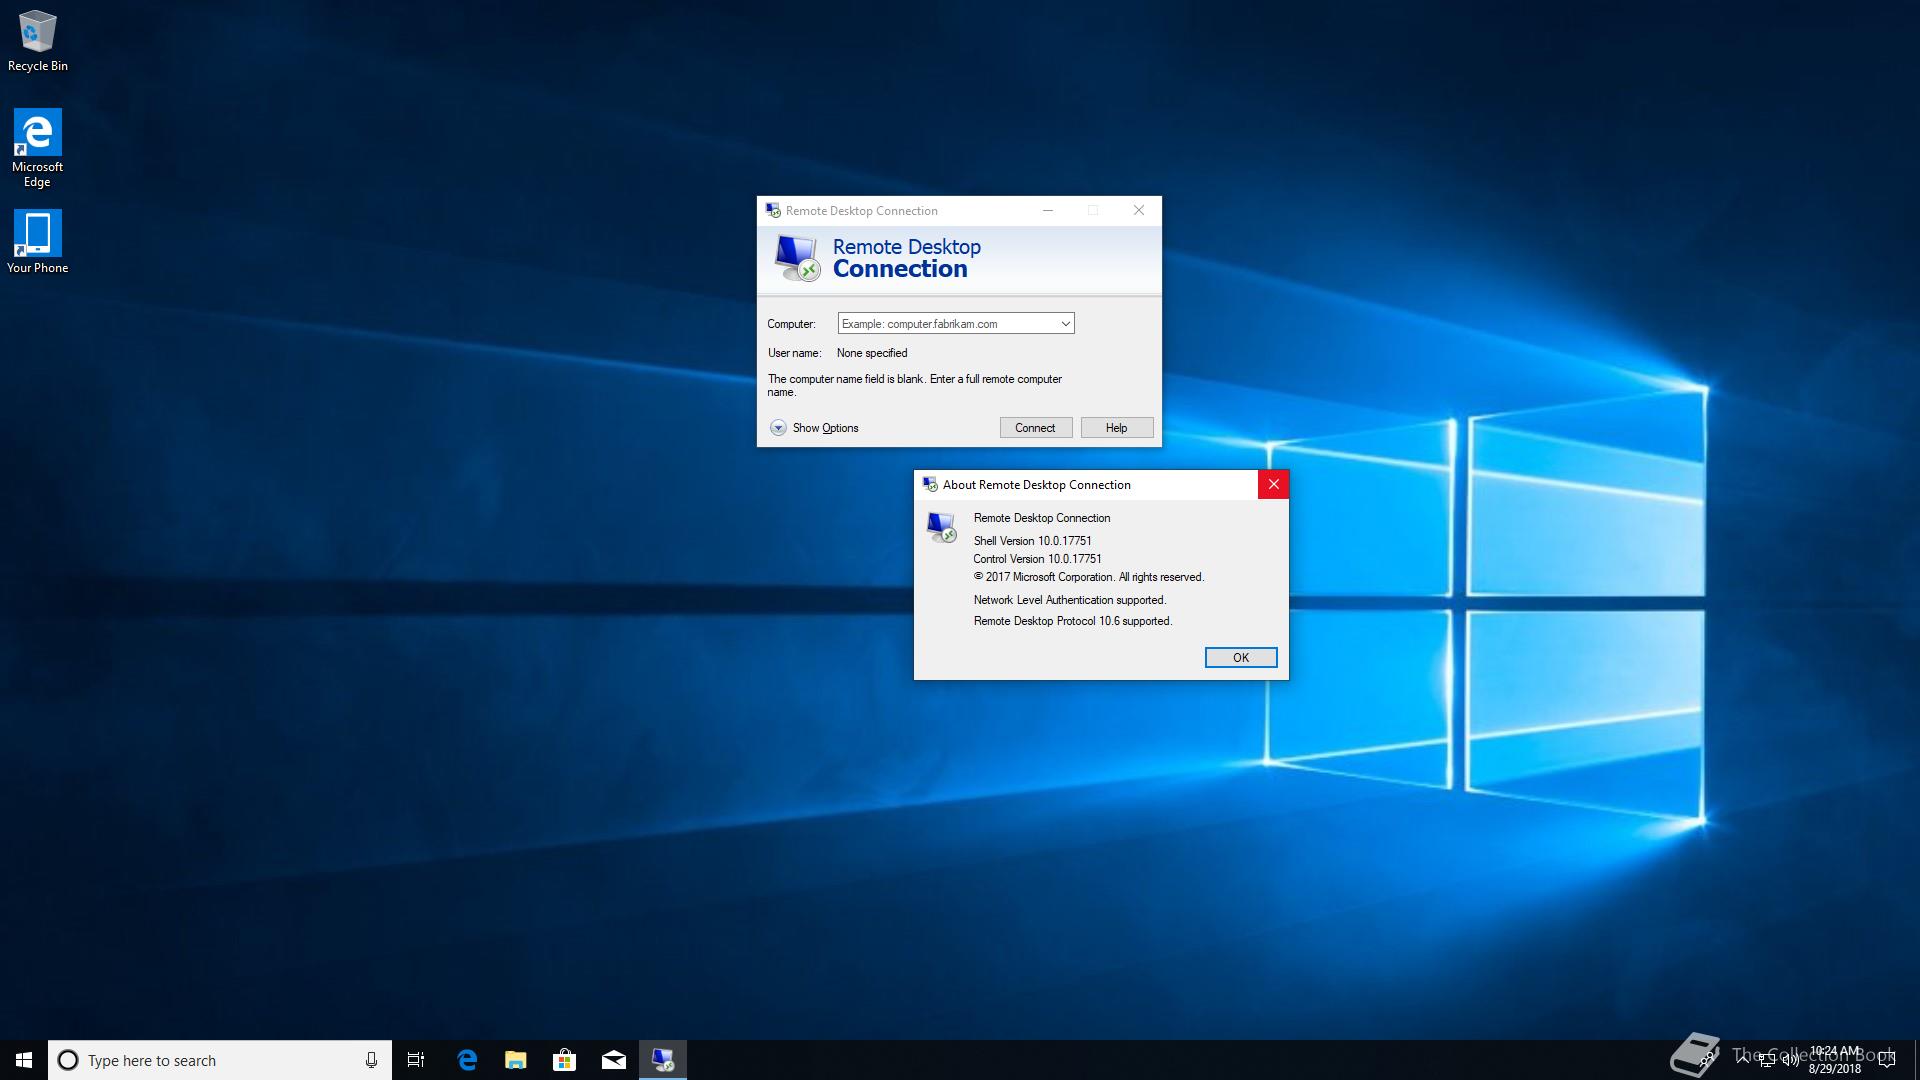1920x1080 pixels.
Task: Click the Remote Desktop Connection title bar icon
Action: coord(773,211)
